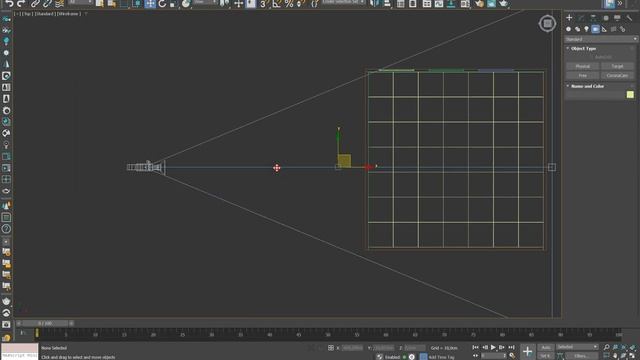
Task: Open the Curve Editor icon
Action: pos(439,4)
